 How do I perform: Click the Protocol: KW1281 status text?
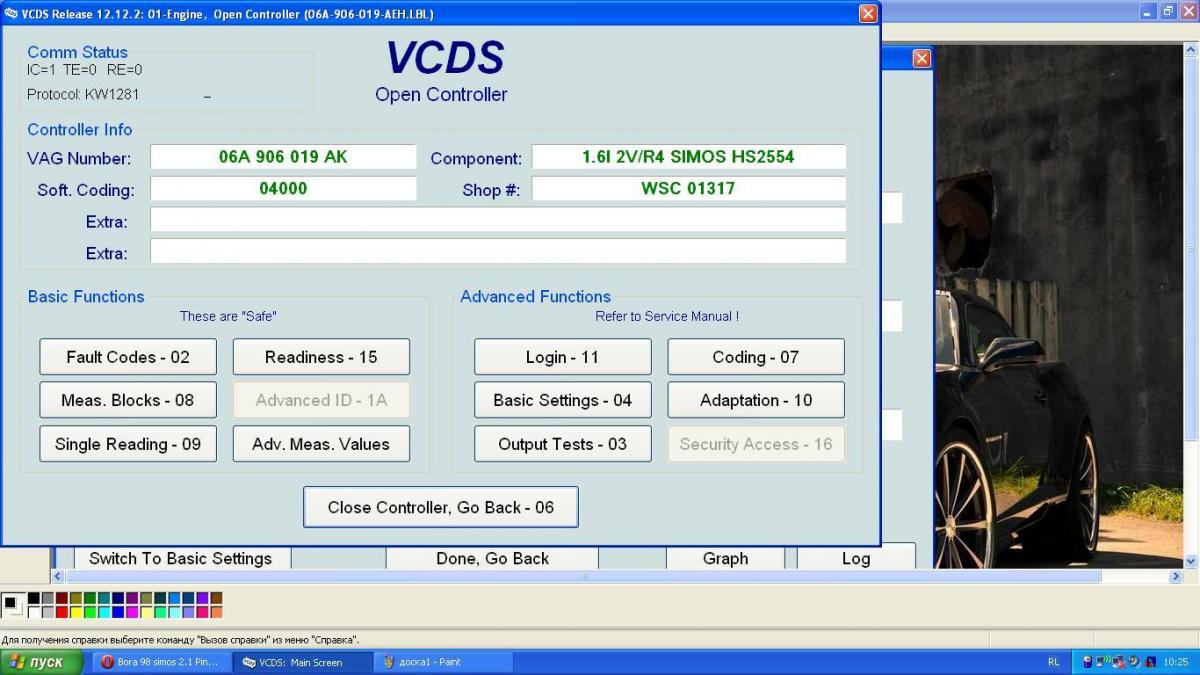[83, 95]
